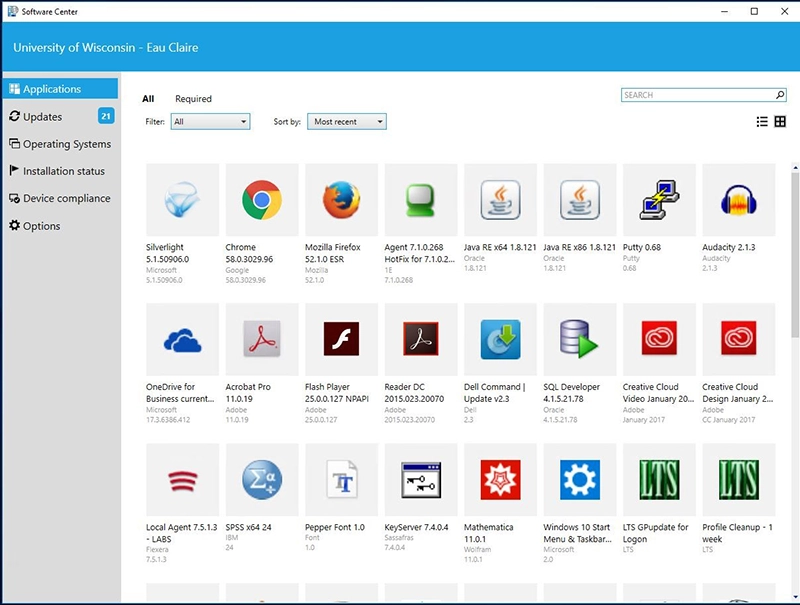Open the Profile Cleanup - 1 week icon
Screen dimensions: 800x605
coord(739,480)
